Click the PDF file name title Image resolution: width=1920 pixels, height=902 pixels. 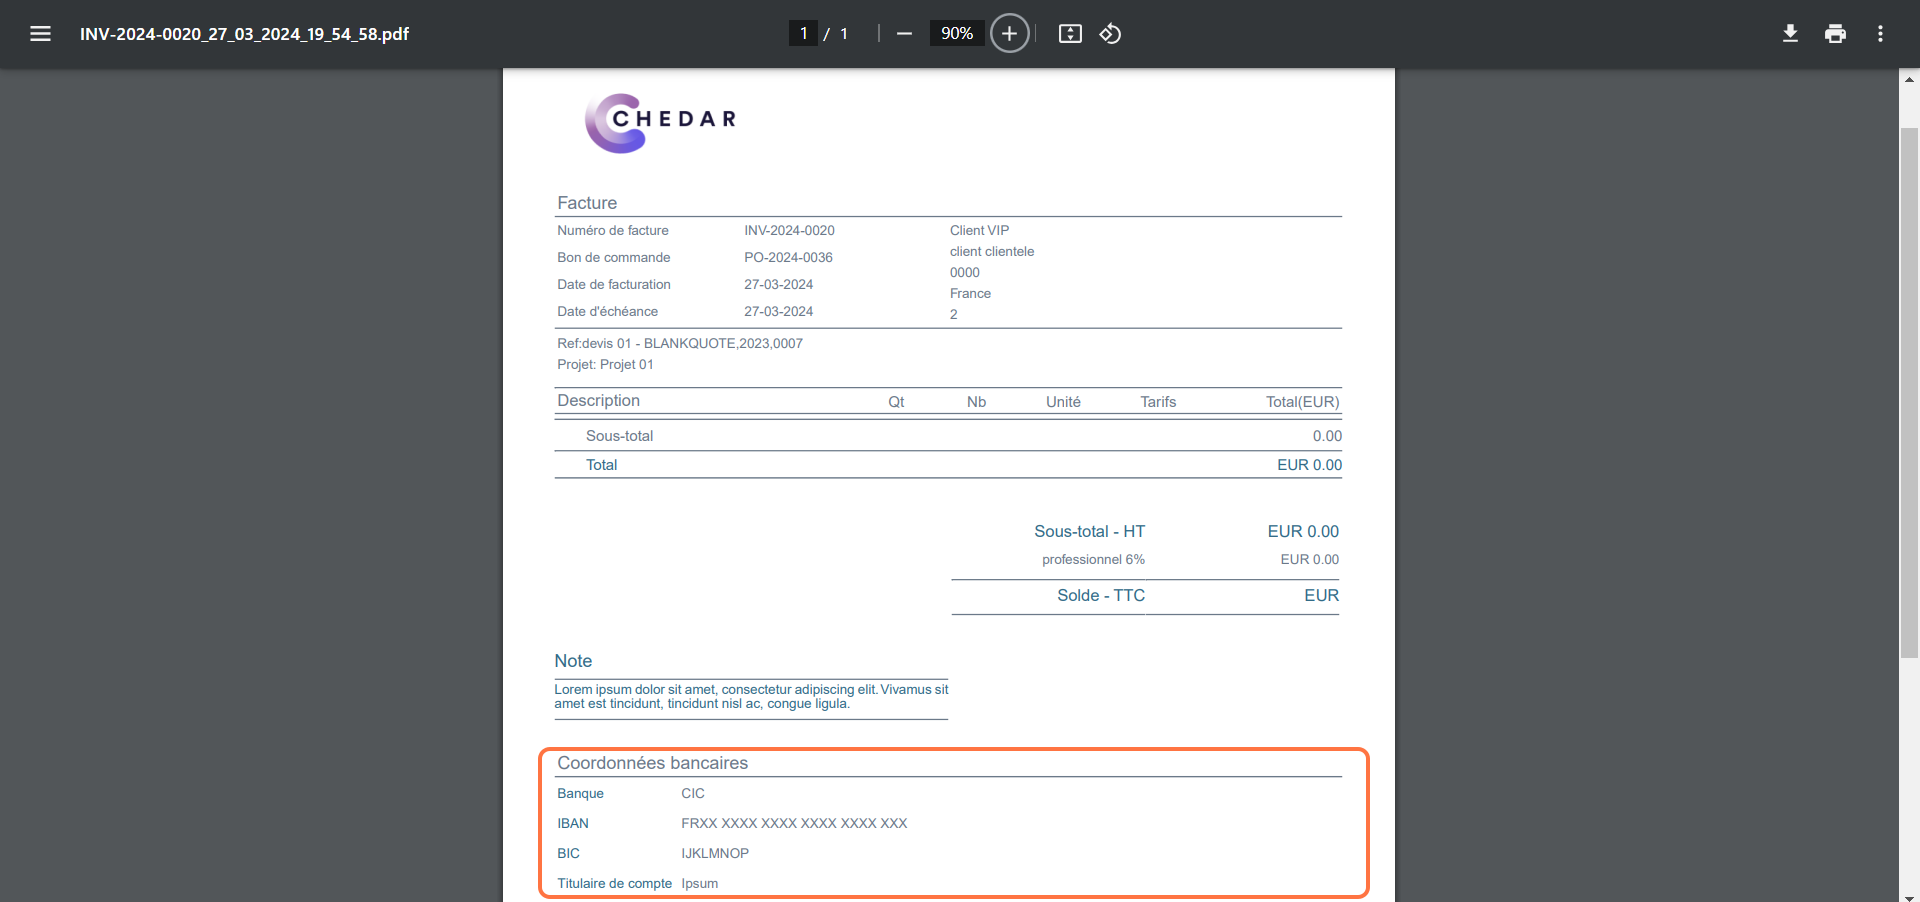click(x=244, y=34)
